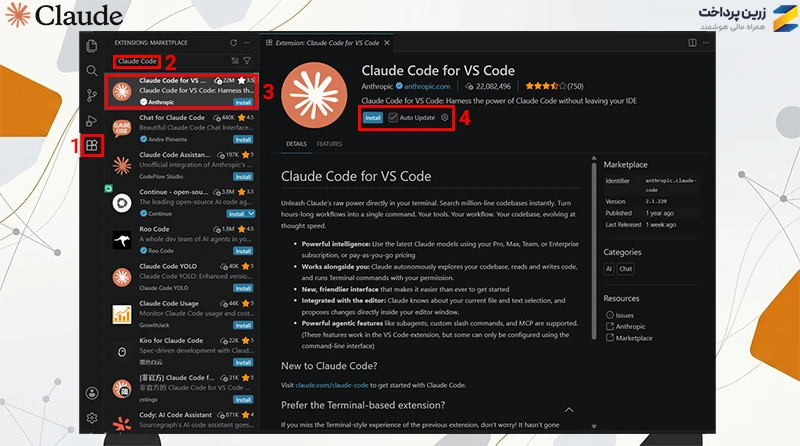Install the Claude Code Usage extension
800x446 pixels.
[243, 326]
